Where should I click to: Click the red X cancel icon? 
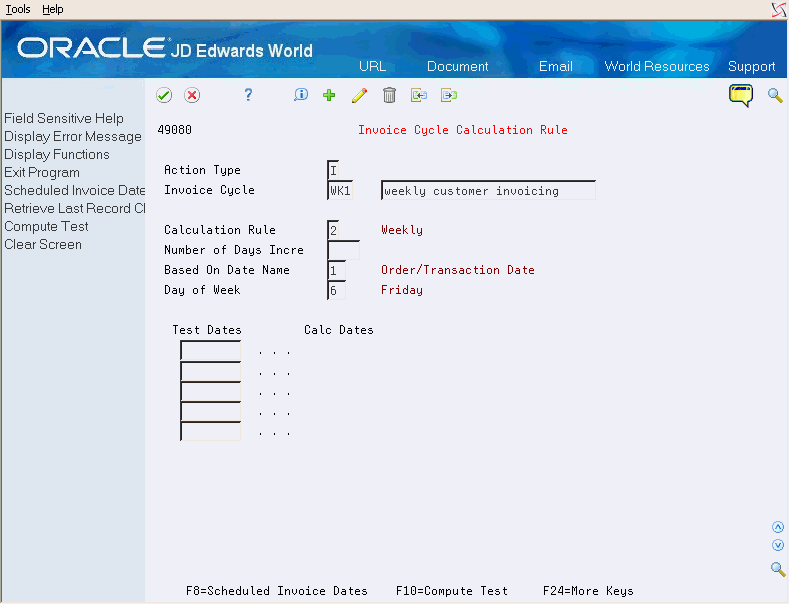click(x=192, y=95)
